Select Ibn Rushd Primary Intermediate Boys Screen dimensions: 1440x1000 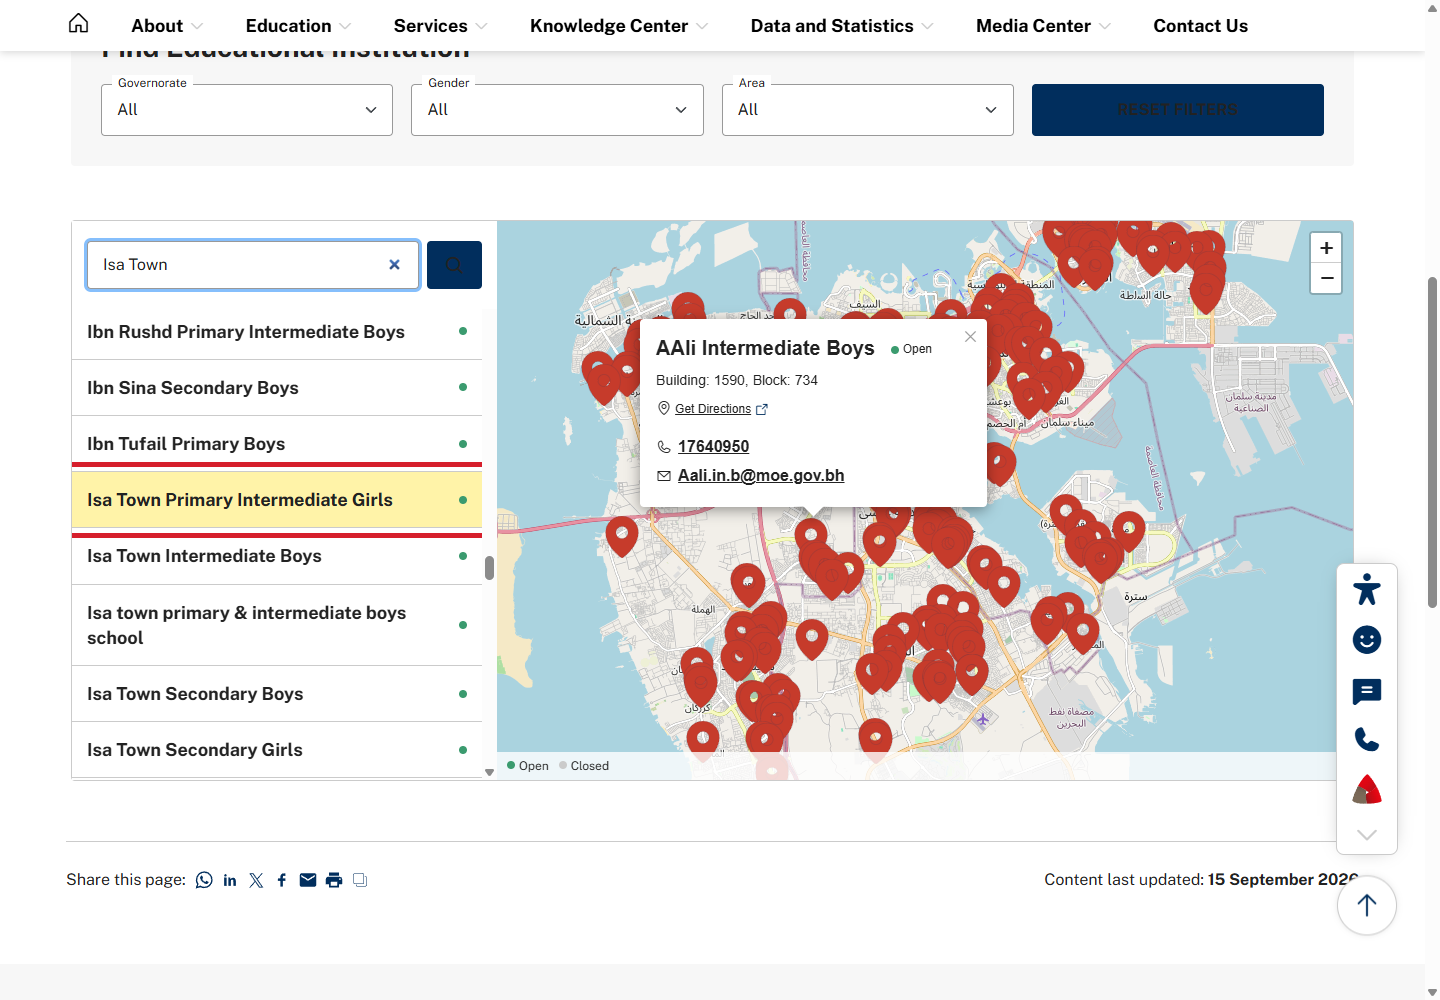(277, 332)
